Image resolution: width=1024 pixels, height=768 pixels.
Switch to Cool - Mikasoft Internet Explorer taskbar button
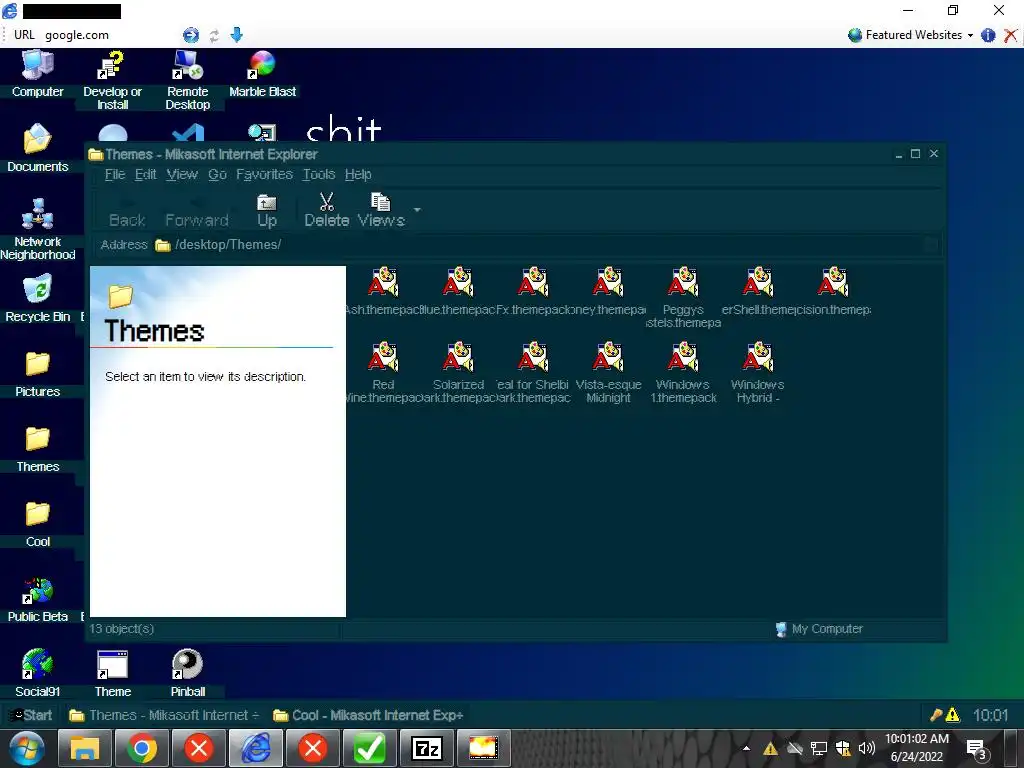point(368,715)
